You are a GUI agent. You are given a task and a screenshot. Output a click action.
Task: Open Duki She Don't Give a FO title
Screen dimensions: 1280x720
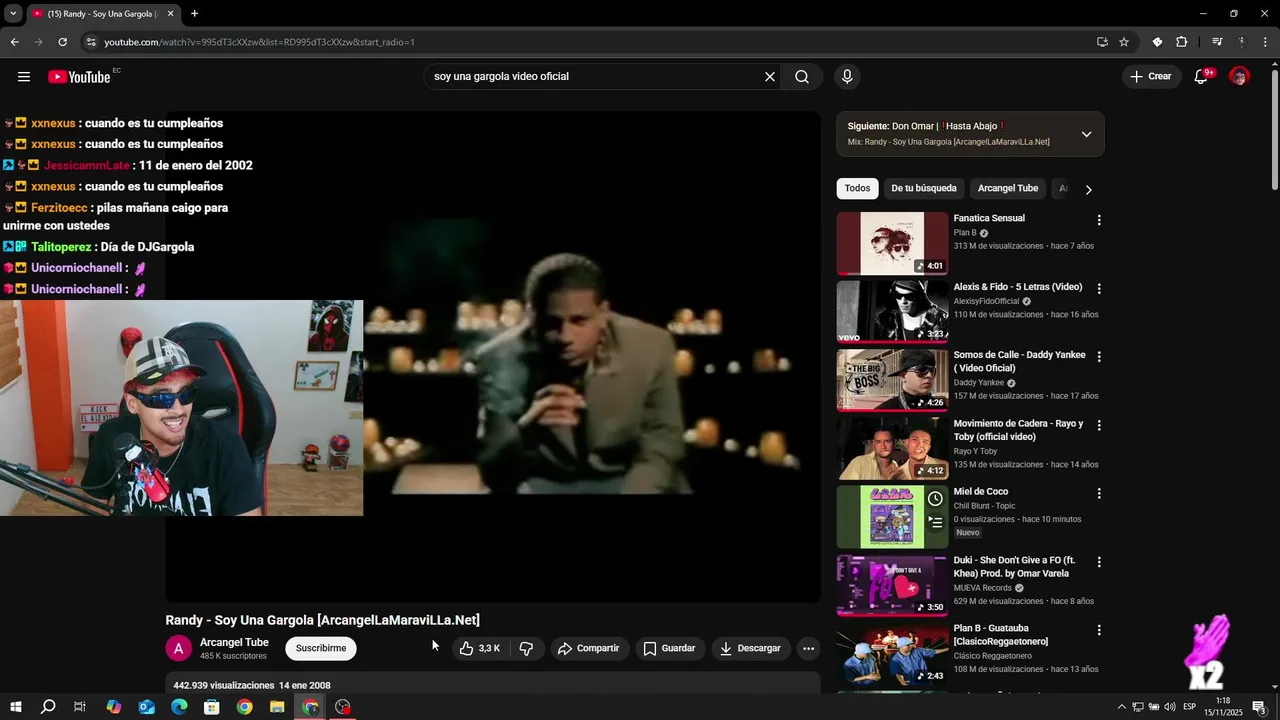[1014, 567]
